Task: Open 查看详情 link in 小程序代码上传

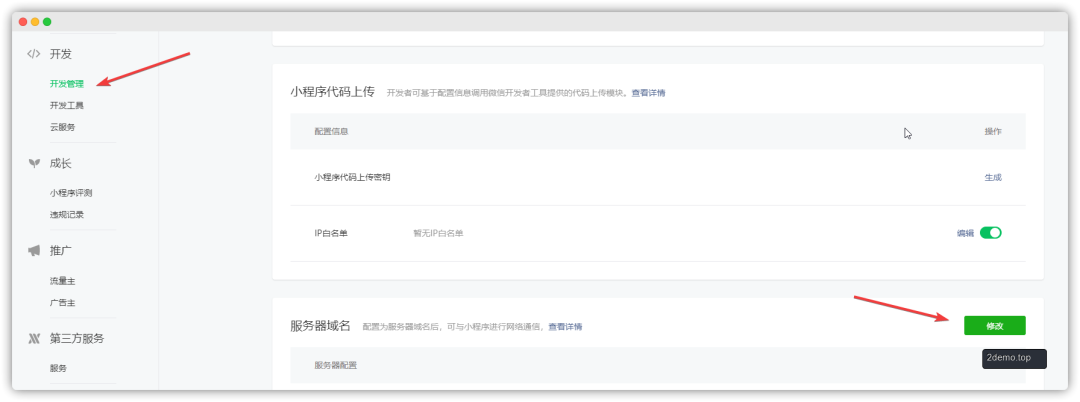Action: (648, 93)
